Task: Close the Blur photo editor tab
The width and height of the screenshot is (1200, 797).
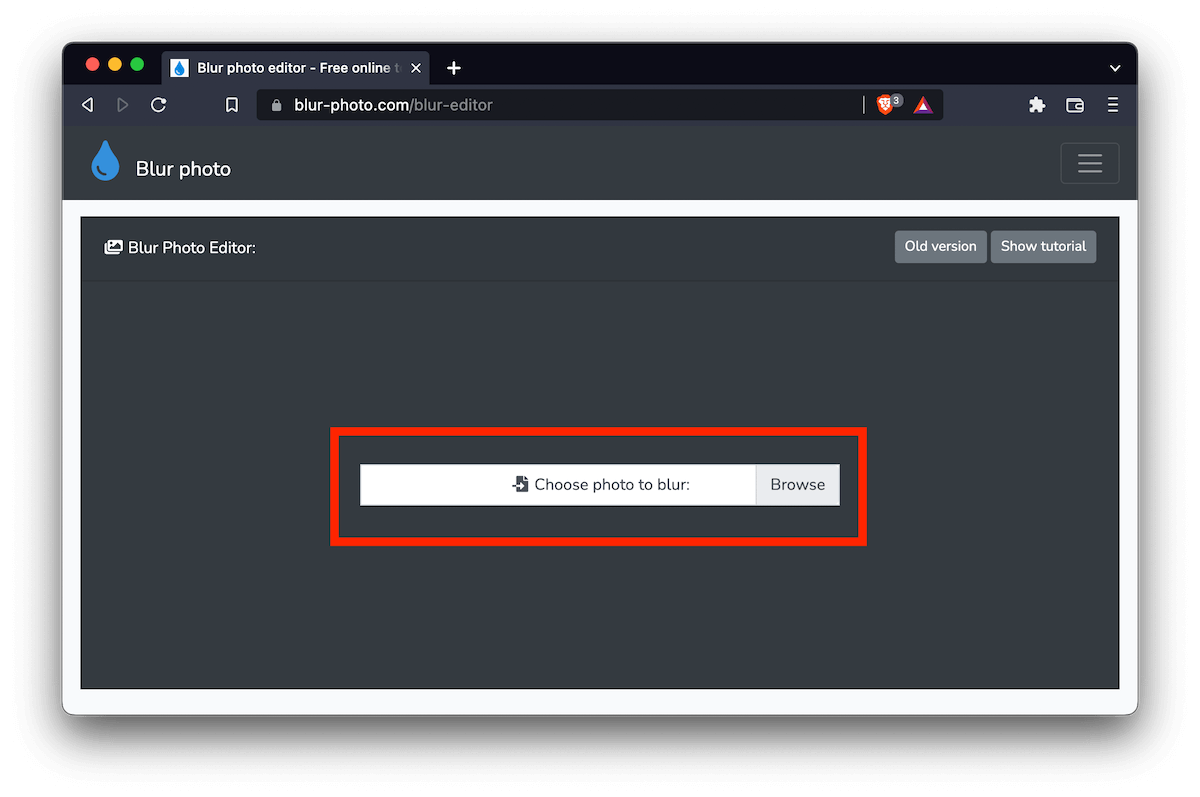Action: point(416,68)
